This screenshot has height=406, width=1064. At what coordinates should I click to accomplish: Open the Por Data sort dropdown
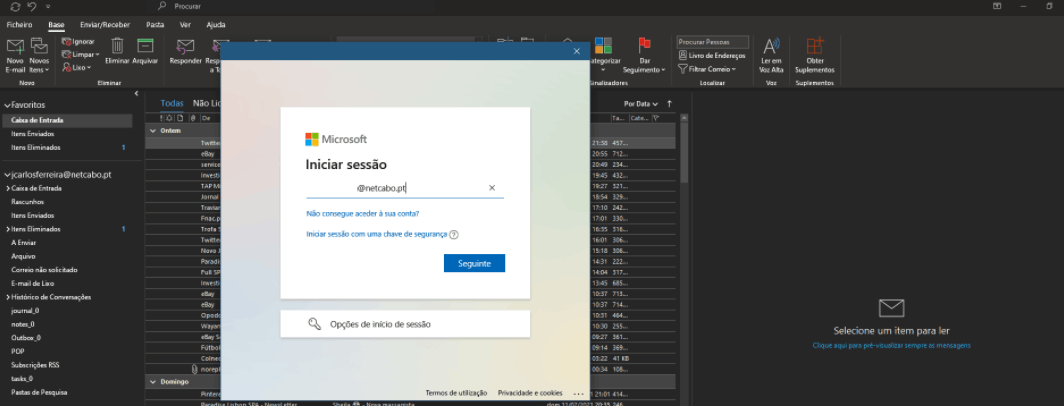[x=641, y=104]
